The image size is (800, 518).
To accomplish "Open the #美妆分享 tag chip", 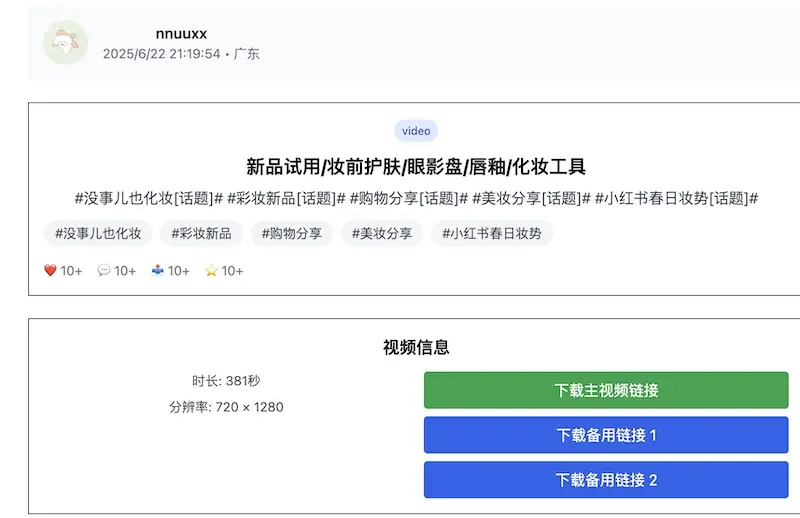I will click(x=382, y=233).
